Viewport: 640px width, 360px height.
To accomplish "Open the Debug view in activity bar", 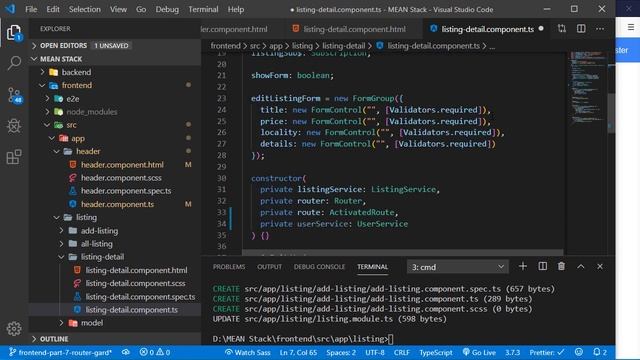I will pyautogui.click(x=14, y=126).
